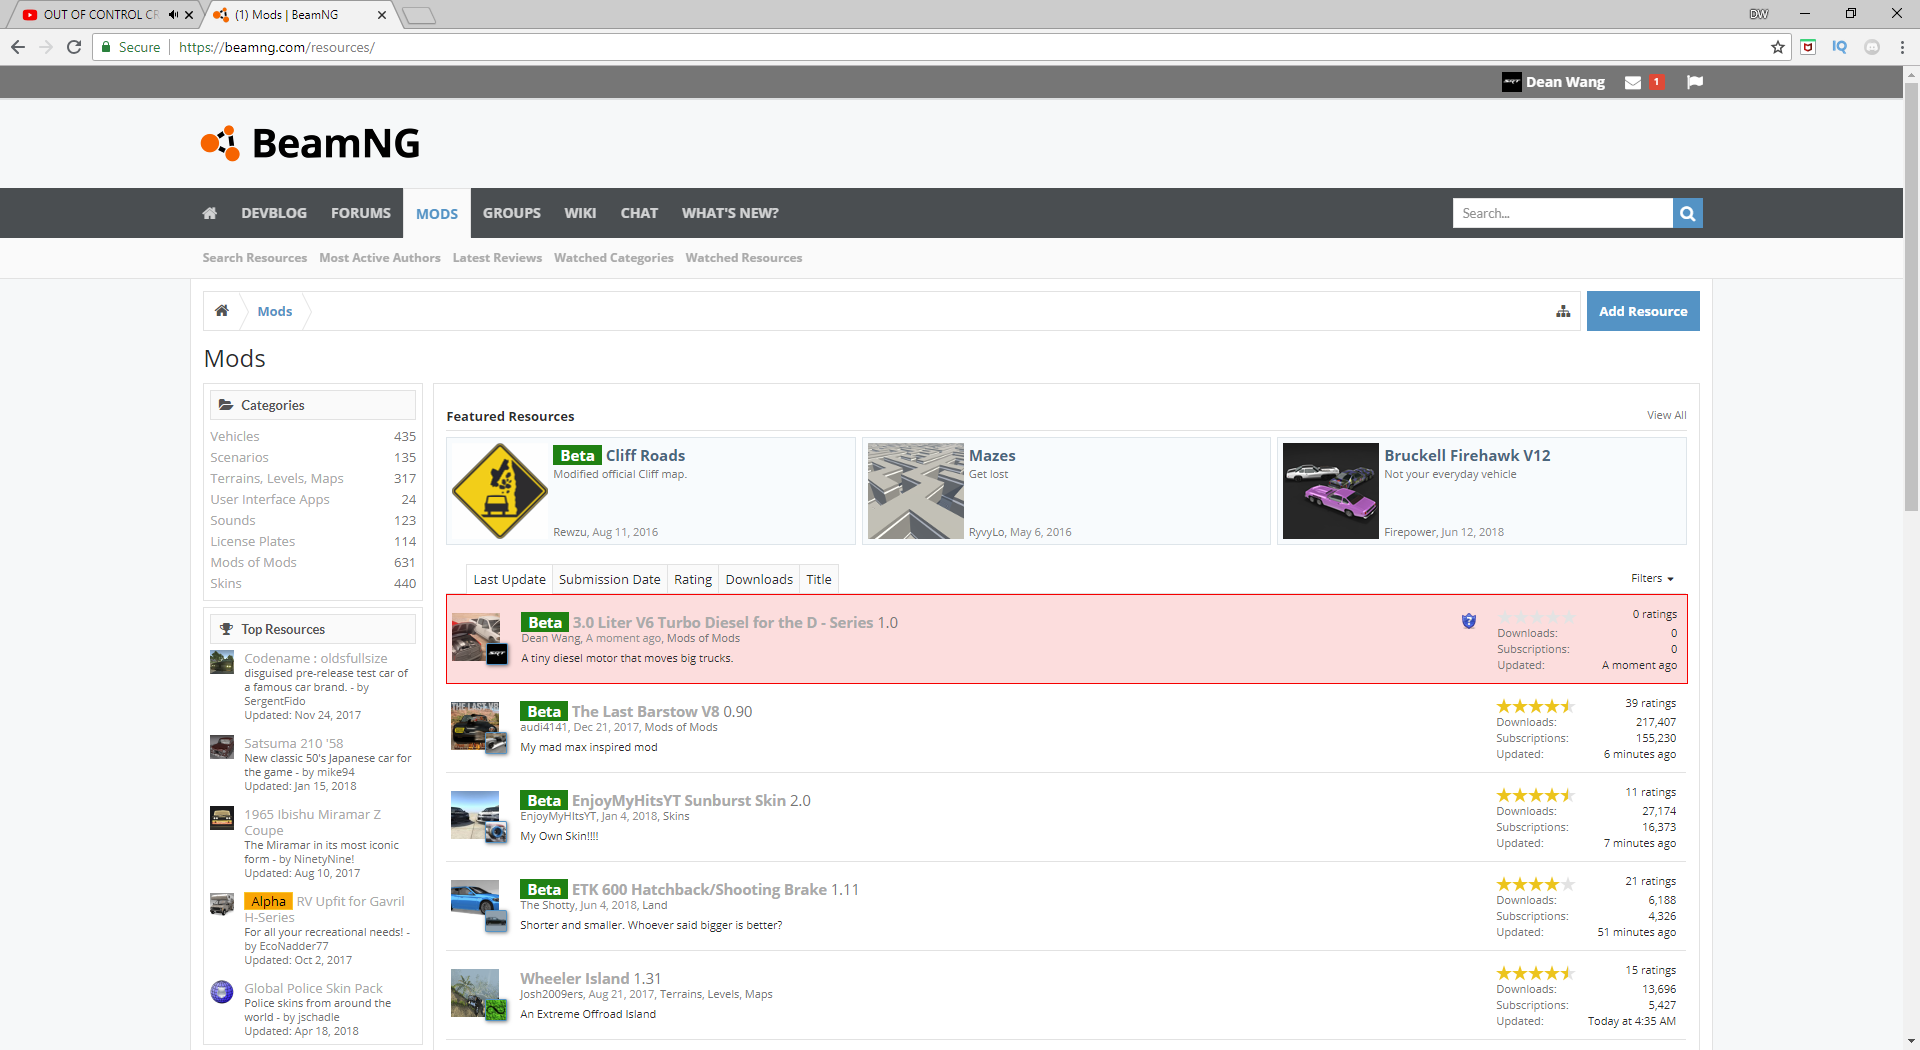Open the sitemap tree icon
Screen dimensions: 1920x1050
(x=1563, y=312)
